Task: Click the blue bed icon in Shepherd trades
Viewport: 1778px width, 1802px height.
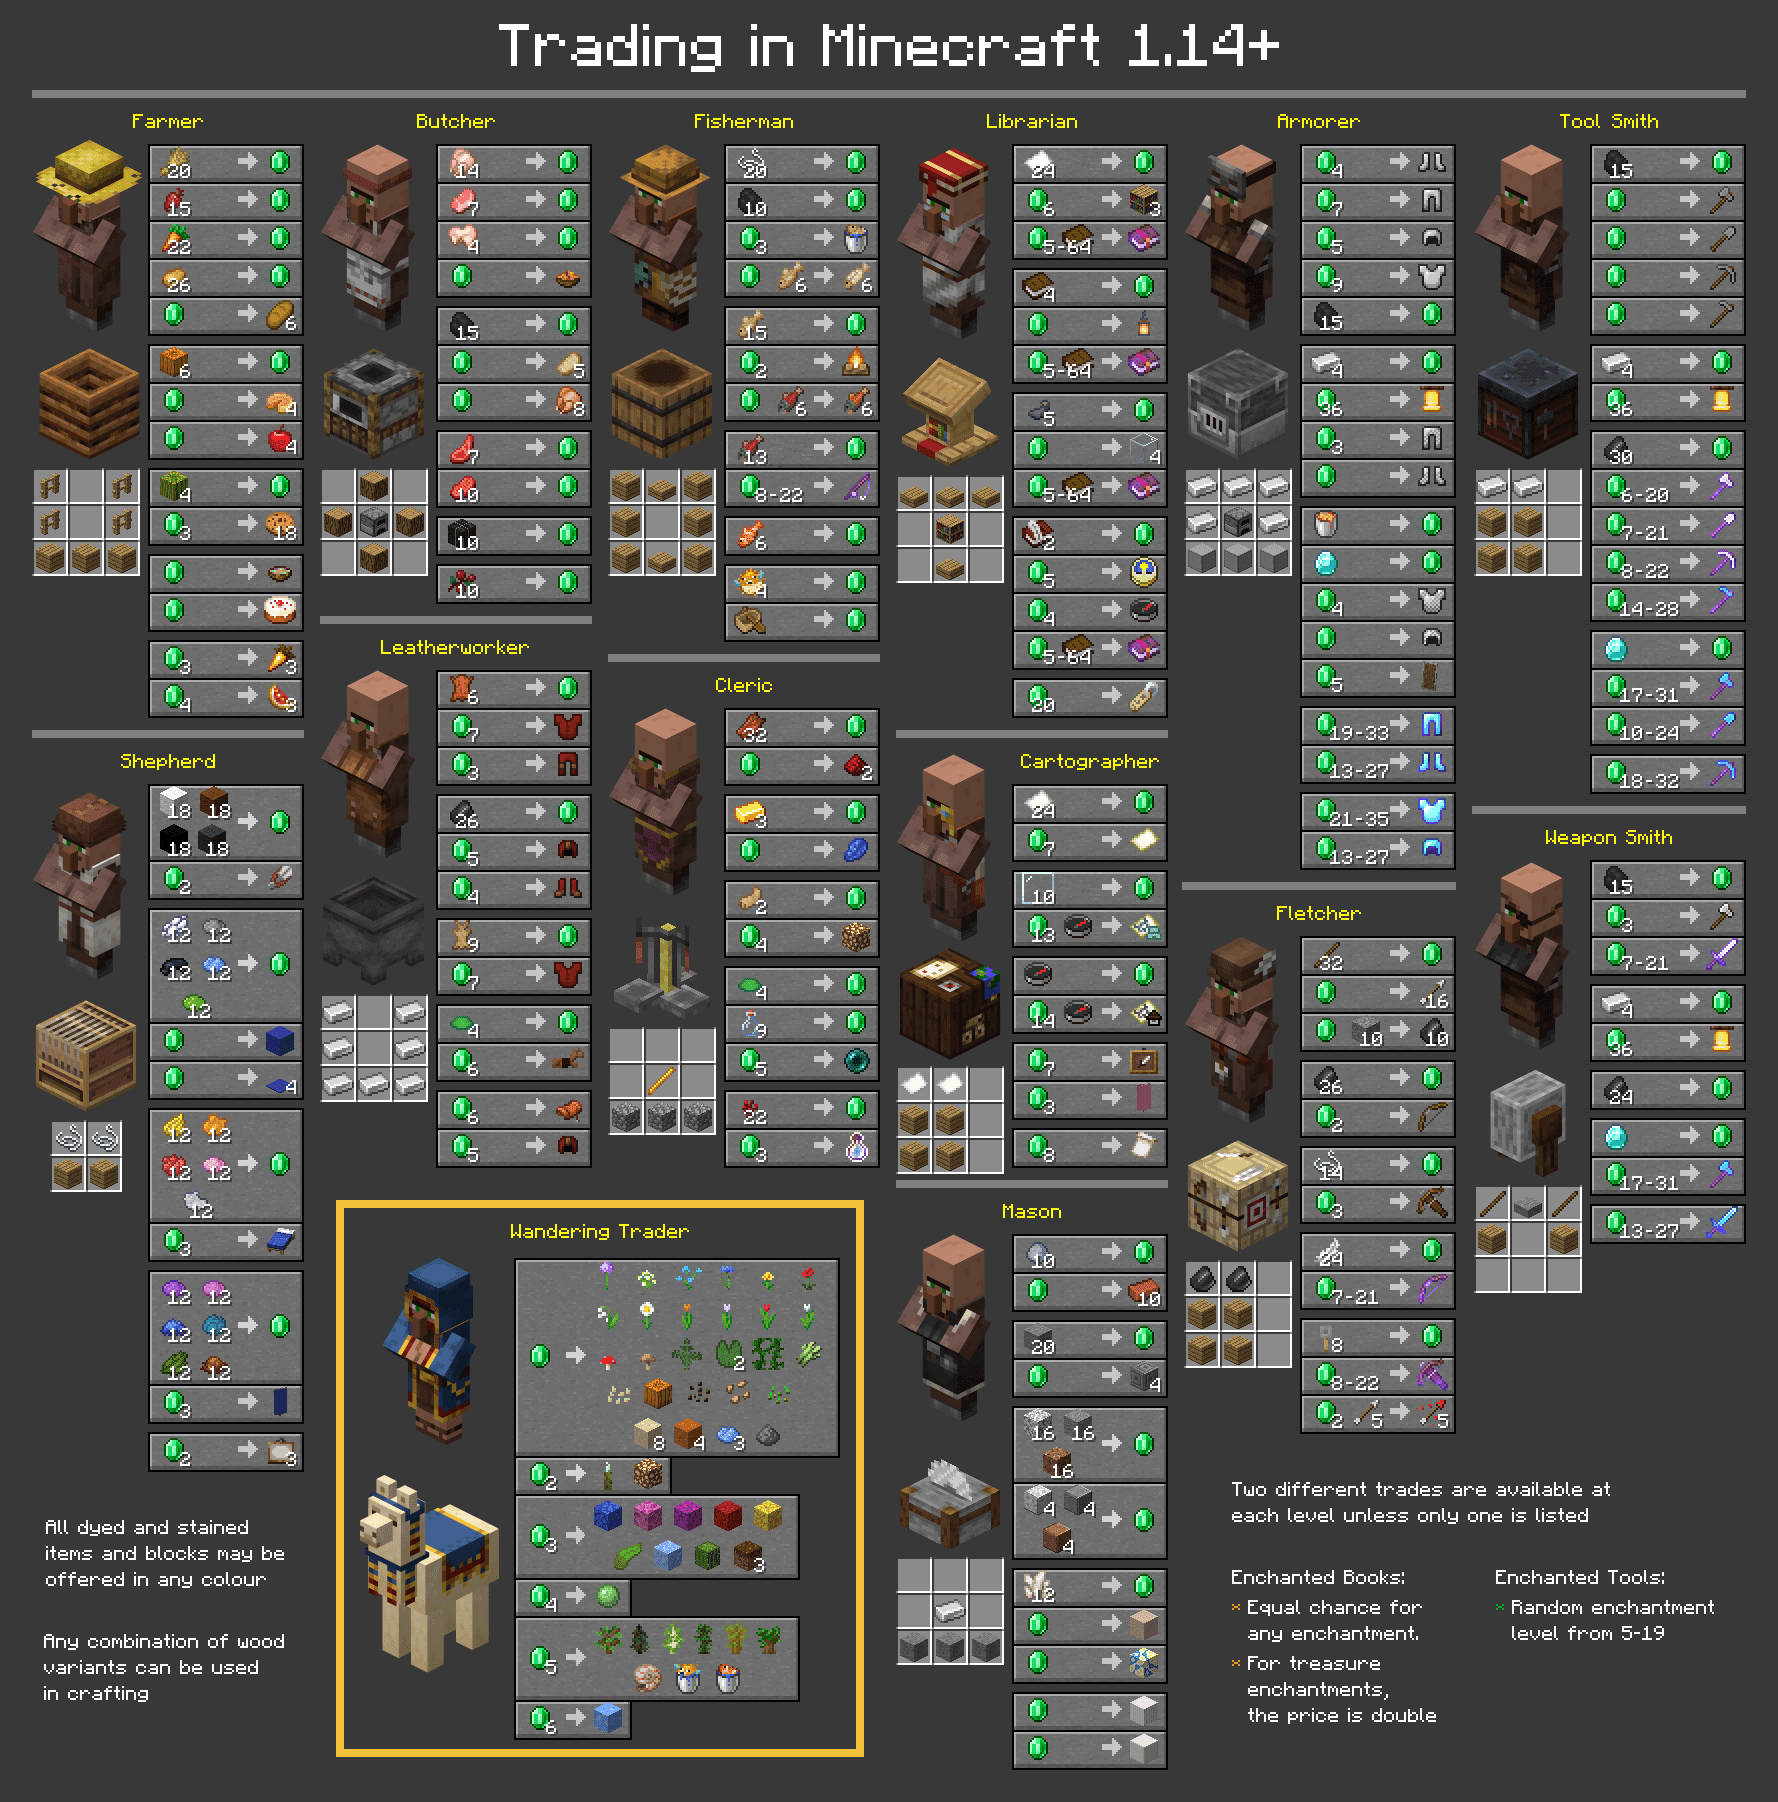Action: 280,1240
